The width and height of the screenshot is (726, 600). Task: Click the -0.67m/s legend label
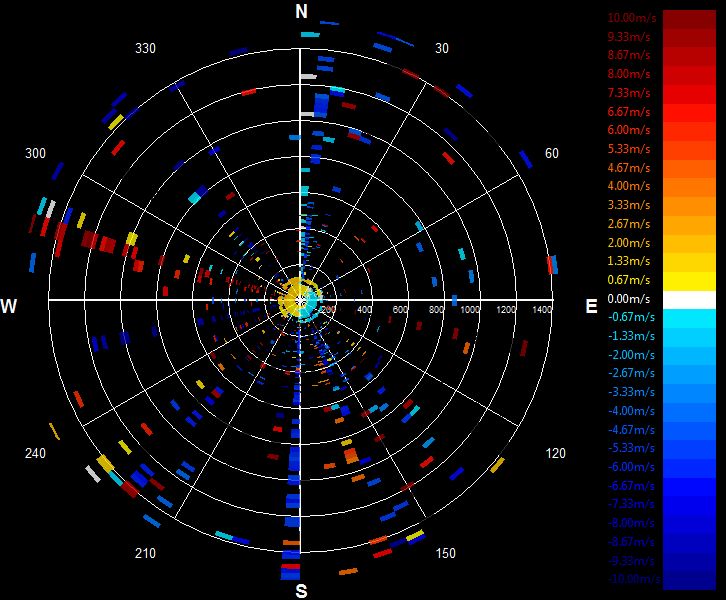pos(631,317)
